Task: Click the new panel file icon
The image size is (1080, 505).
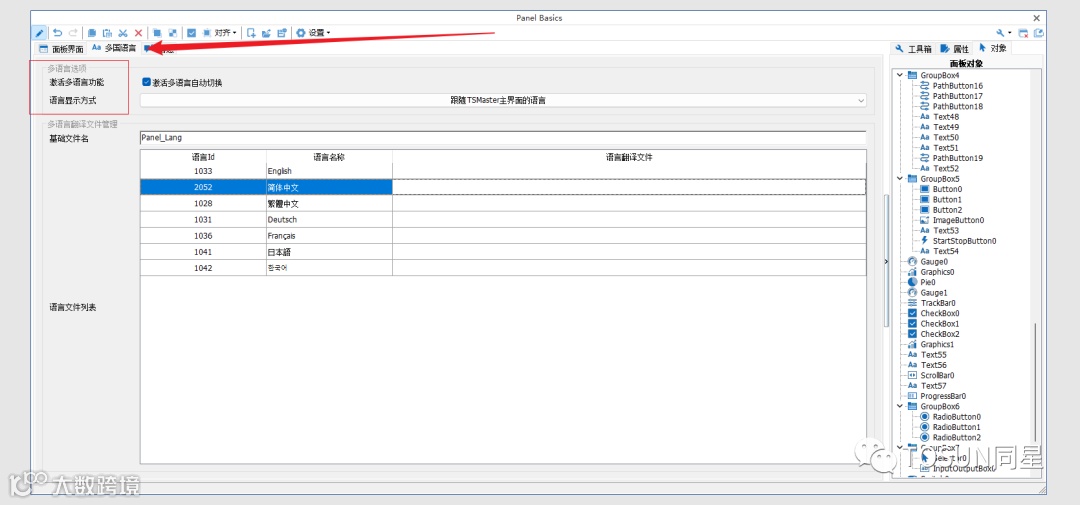Action: (251, 32)
